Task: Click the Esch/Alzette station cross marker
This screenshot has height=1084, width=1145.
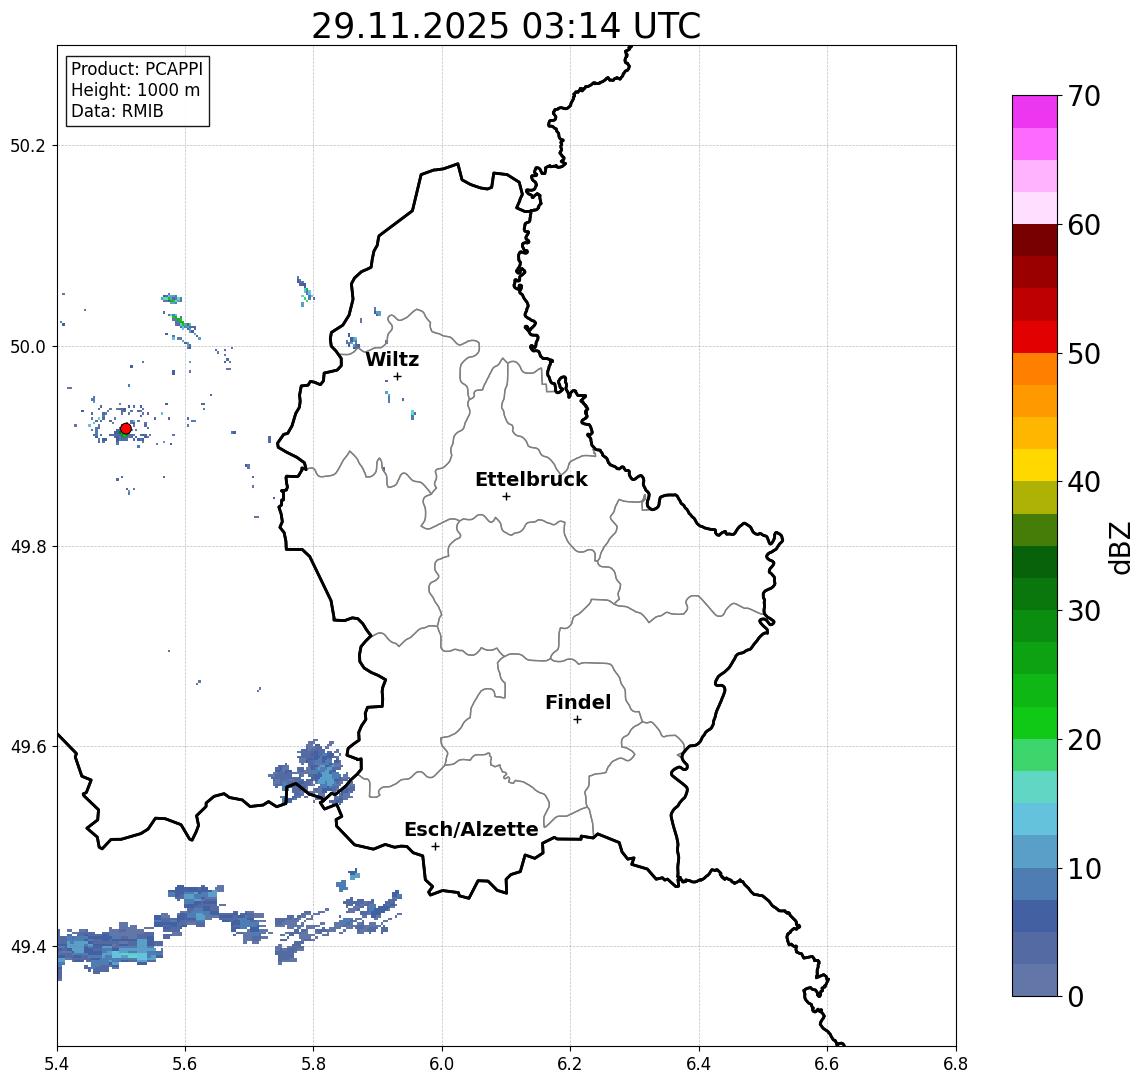Action: pyautogui.click(x=435, y=847)
